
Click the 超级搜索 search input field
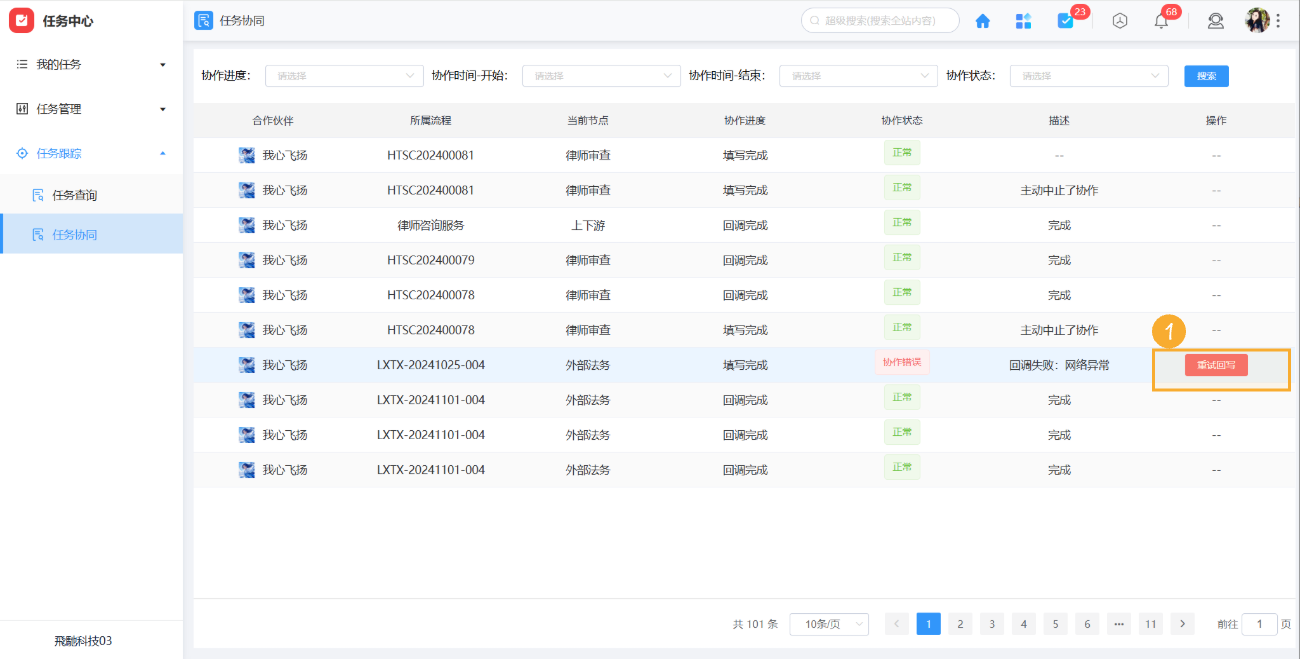tap(880, 19)
